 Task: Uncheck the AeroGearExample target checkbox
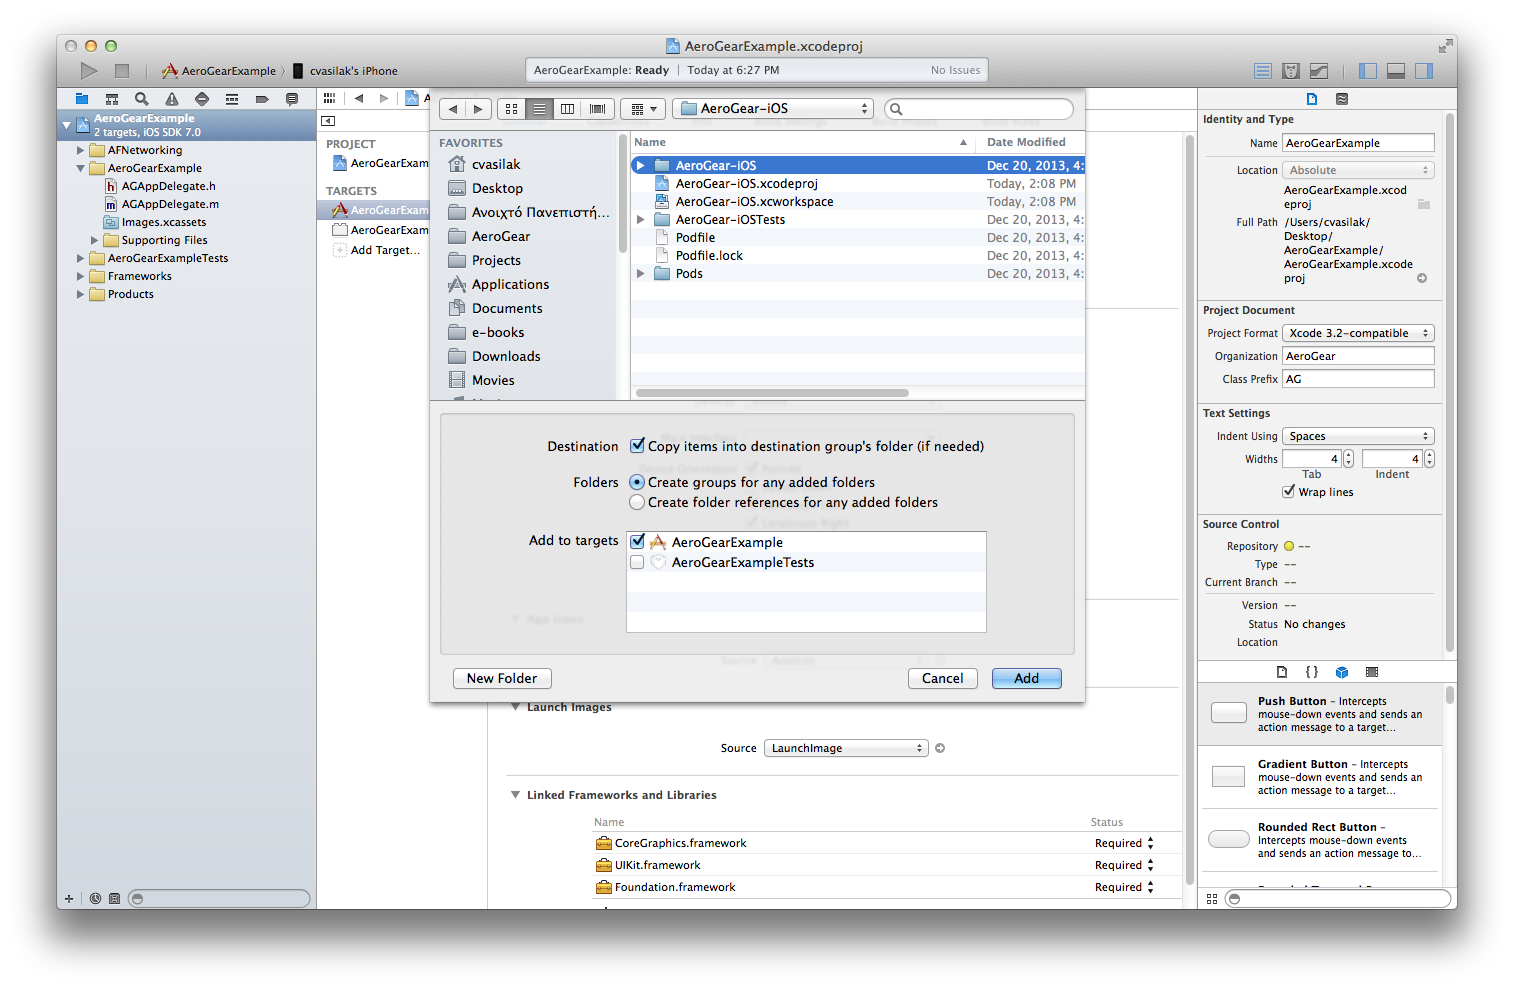coord(637,542)
